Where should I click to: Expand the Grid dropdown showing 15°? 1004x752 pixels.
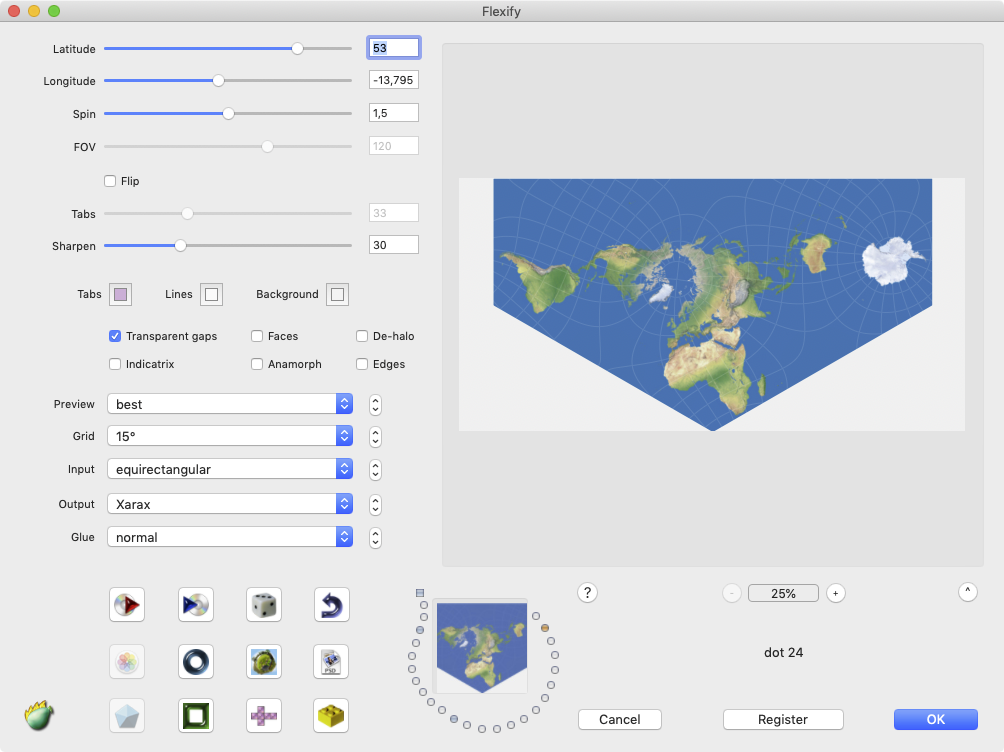[x=230, y=436]
